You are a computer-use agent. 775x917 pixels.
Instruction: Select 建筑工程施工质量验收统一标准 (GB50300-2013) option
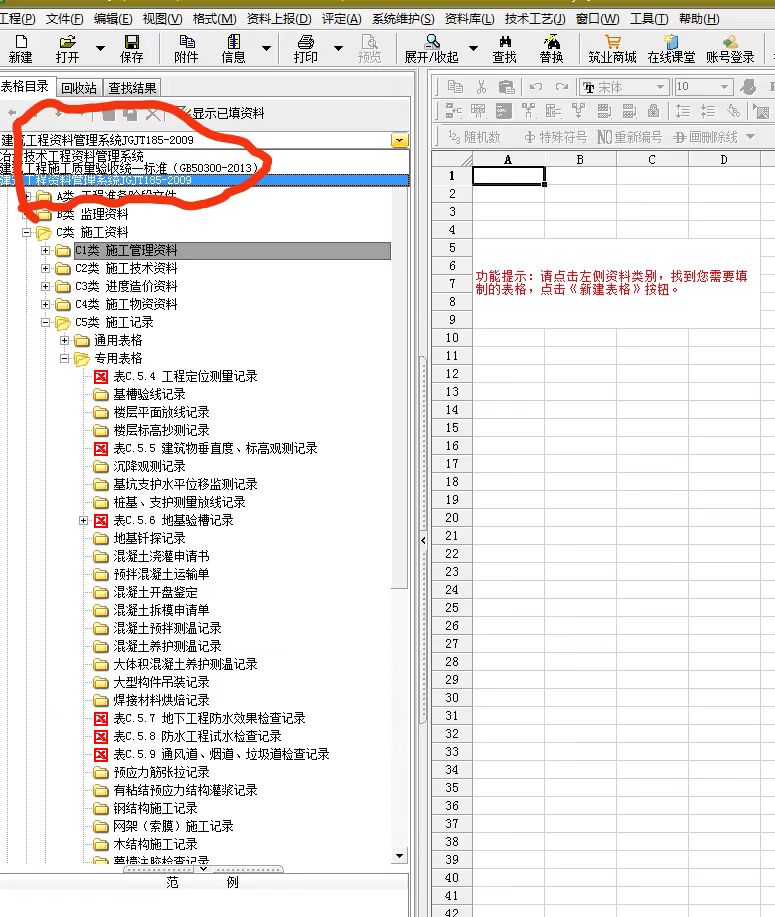click(x=205, y=168)
